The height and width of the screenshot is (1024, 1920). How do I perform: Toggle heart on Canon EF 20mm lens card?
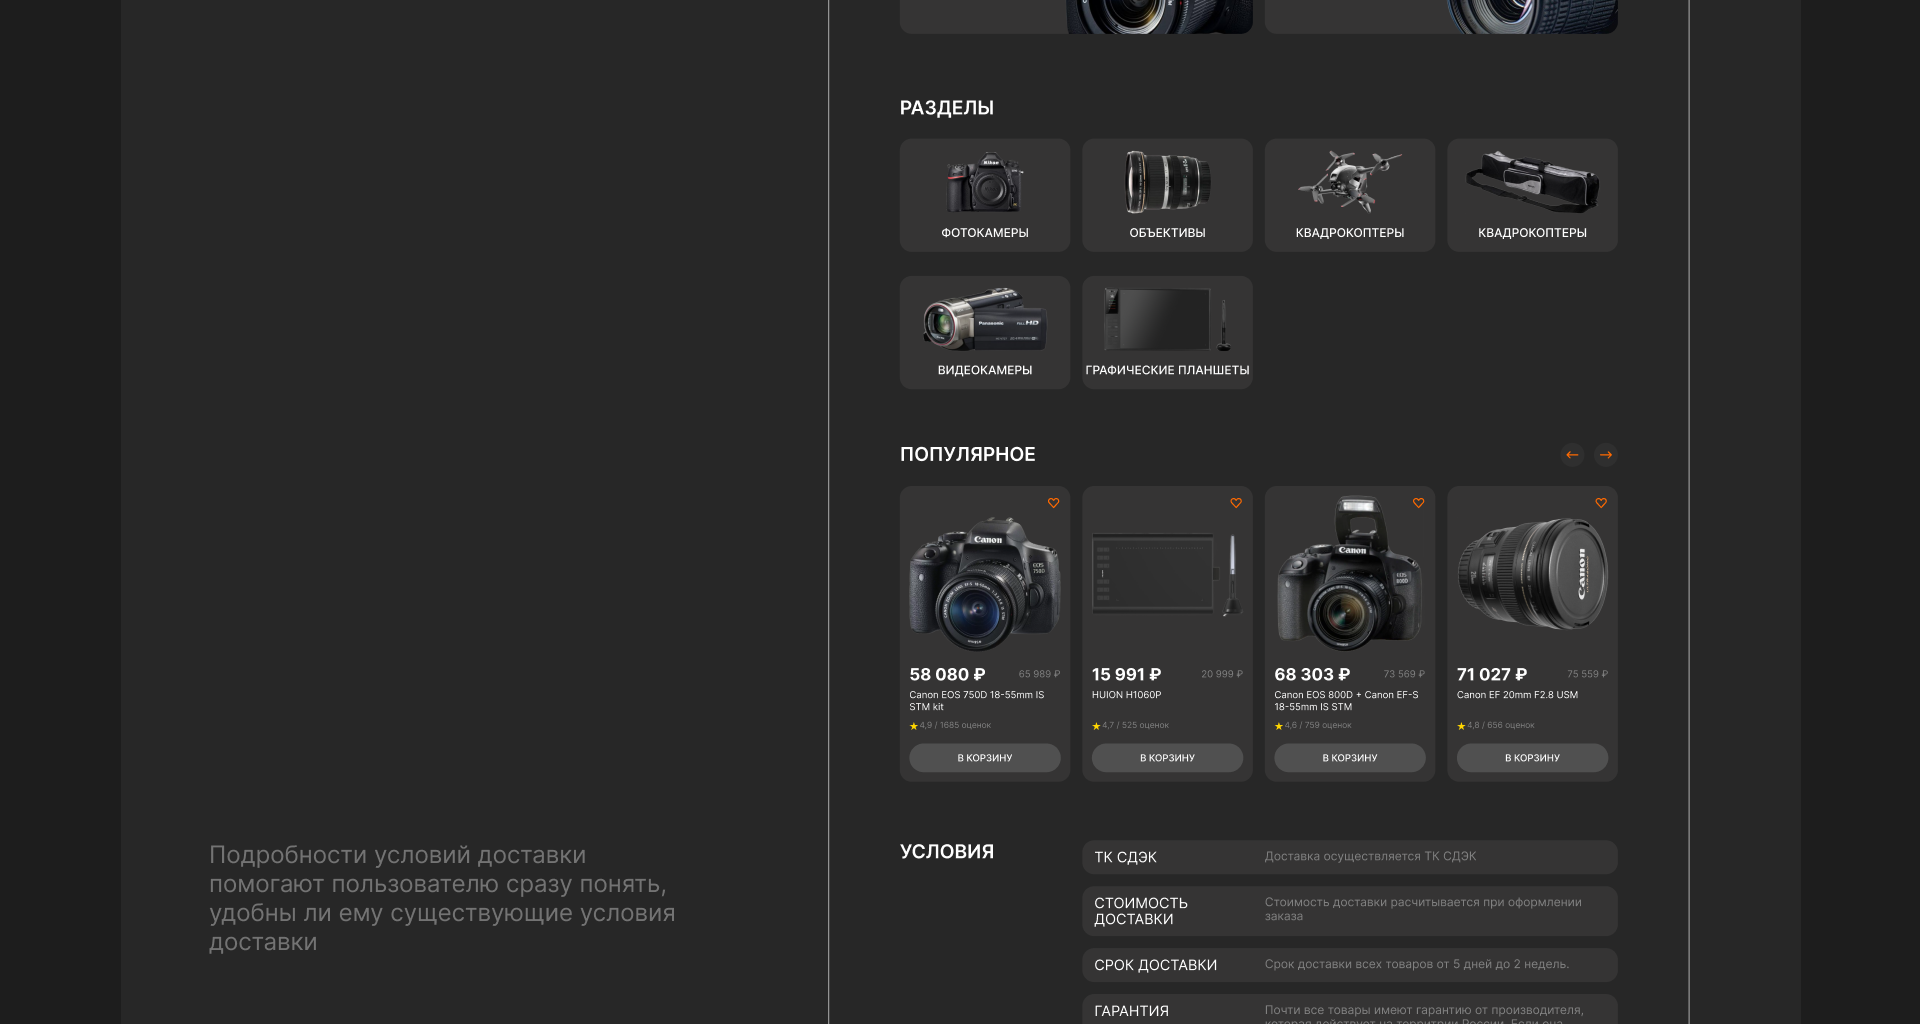(1601, 503)
